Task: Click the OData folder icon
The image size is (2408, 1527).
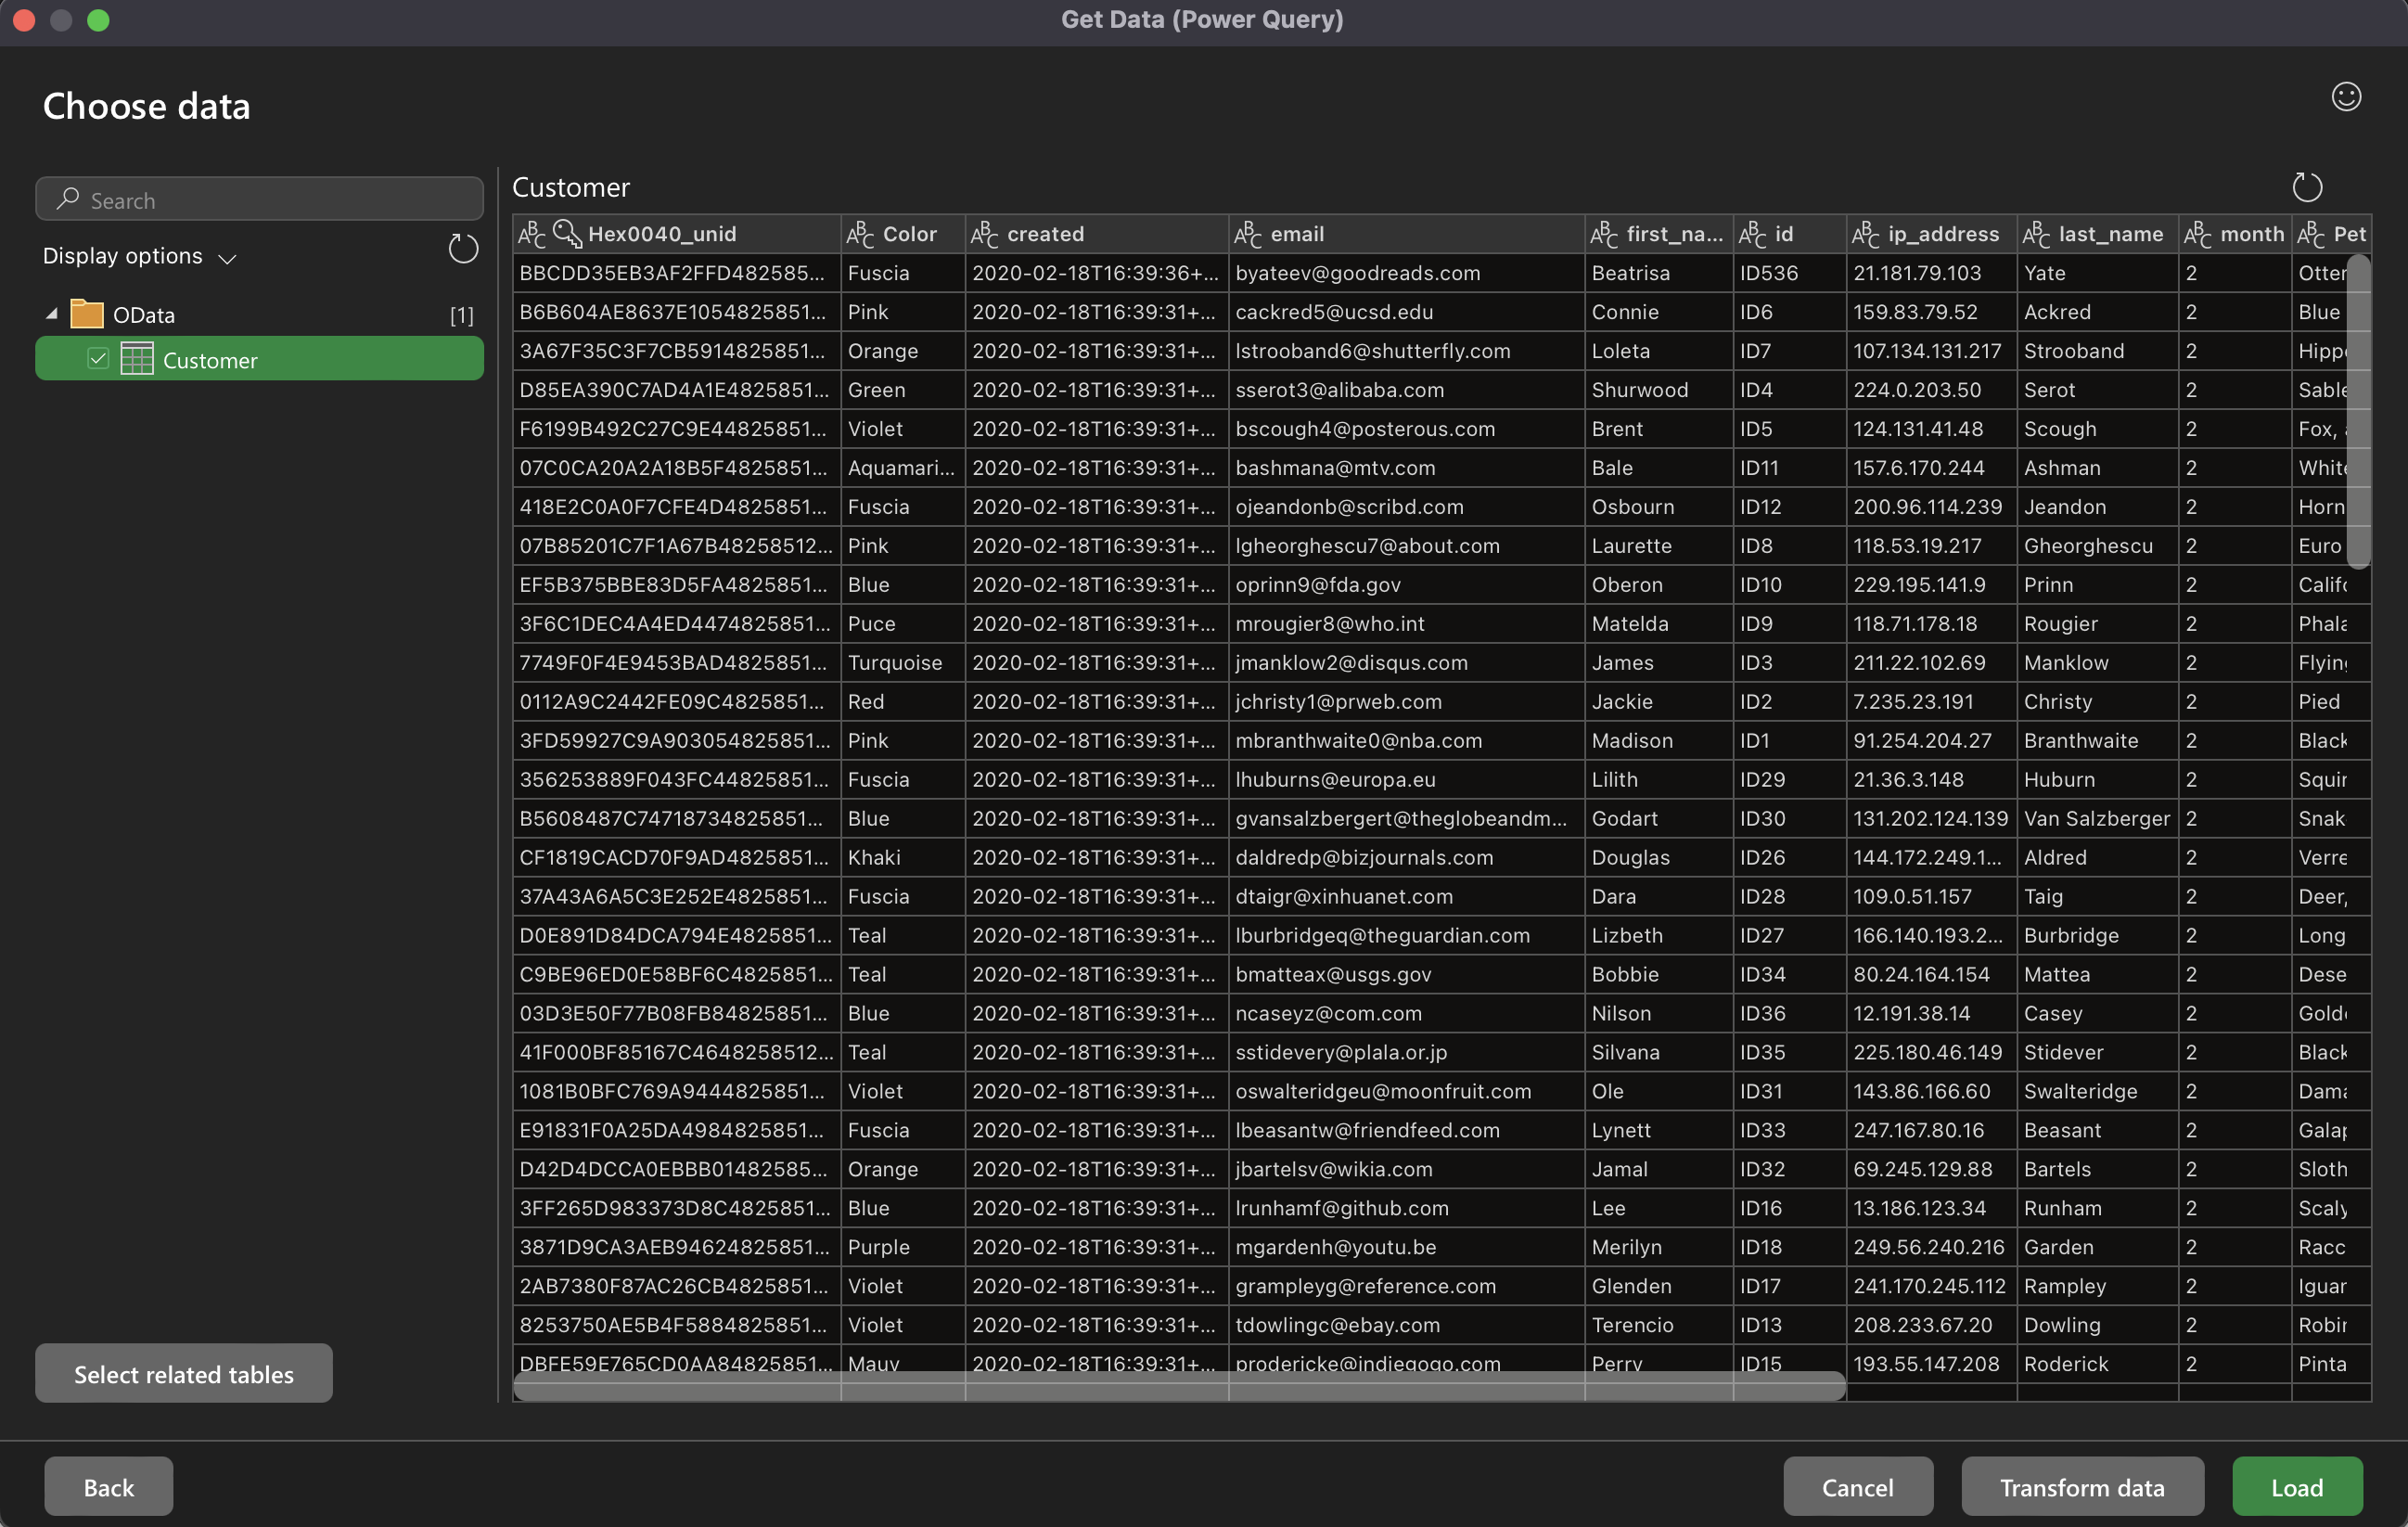Action: [87, 314]
